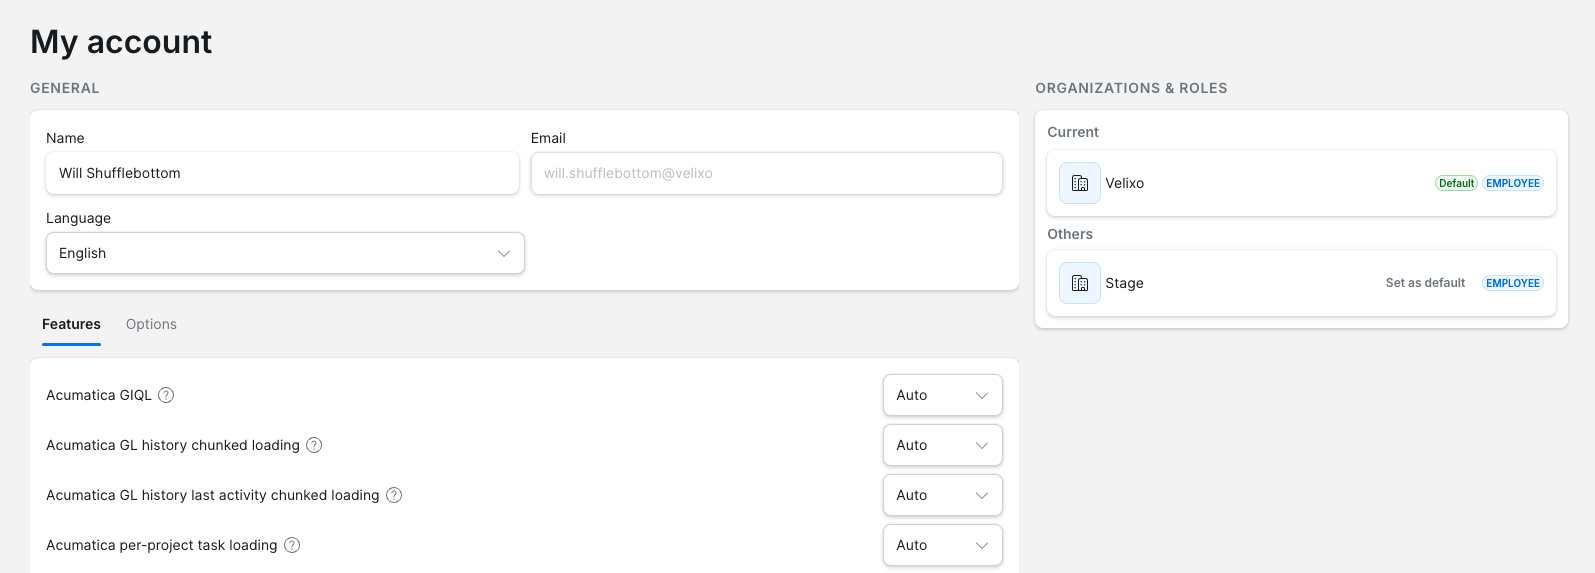Click the My account page heading

pos(121,42)
